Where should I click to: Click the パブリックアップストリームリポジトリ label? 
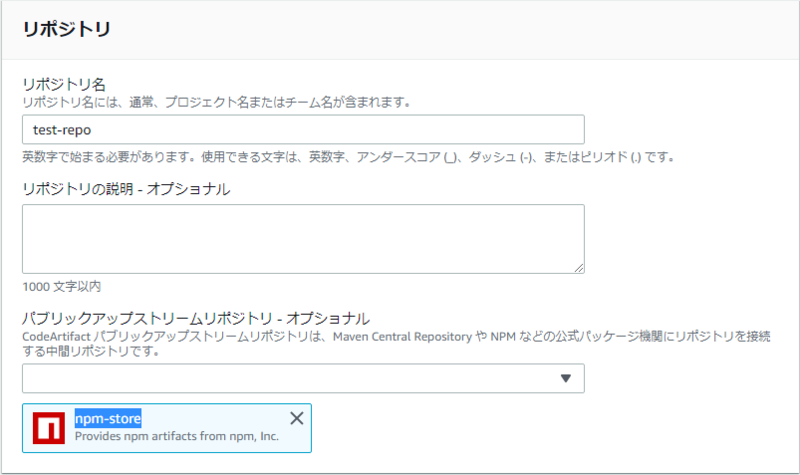click(196, 319)
